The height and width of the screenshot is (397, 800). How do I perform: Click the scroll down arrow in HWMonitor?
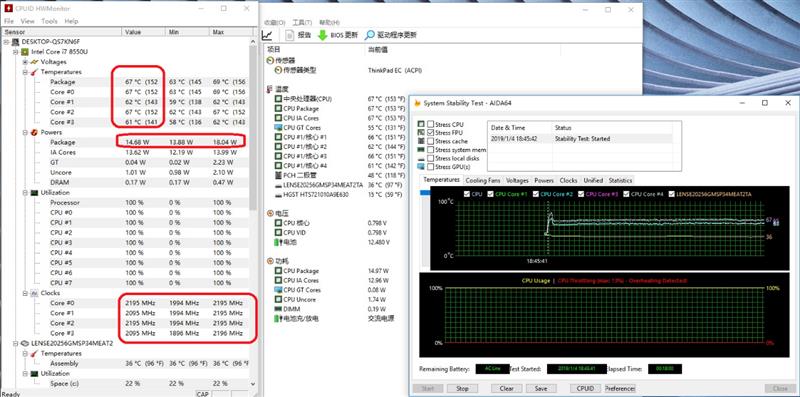point(253,383)
